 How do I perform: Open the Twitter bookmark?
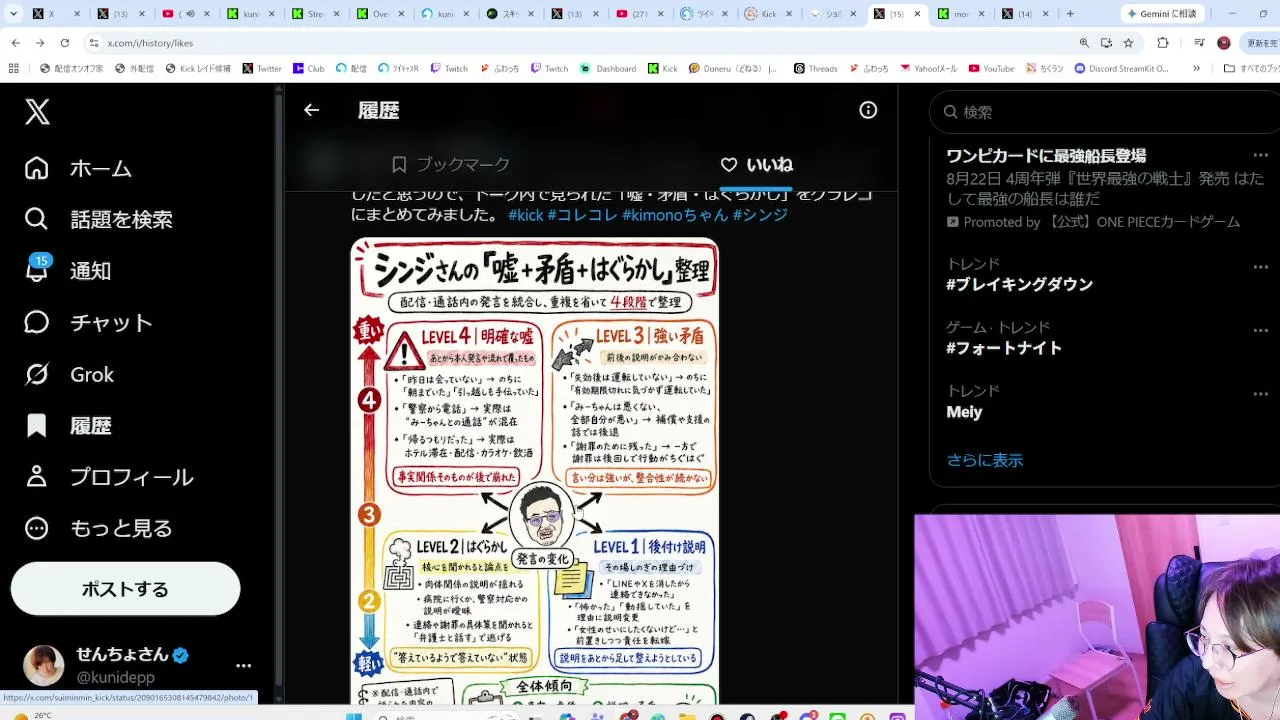(262, 69)
